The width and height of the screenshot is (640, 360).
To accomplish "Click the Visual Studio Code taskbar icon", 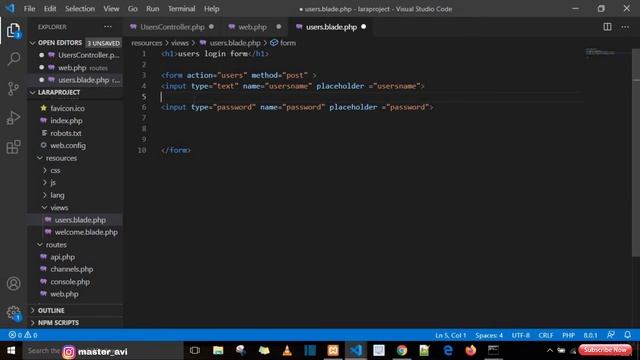I will [x=356, y=350].
